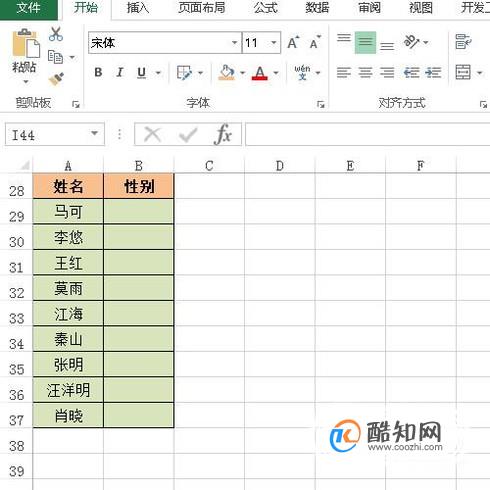Click the Insert Function fx icon
490x490 pixels.
click(223, 135)
